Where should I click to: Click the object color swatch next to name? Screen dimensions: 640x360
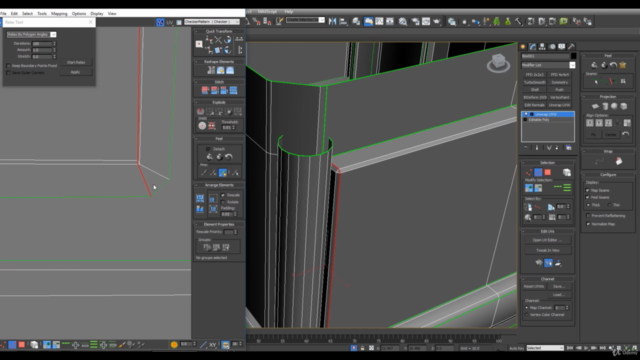click(x=573, y=56)
